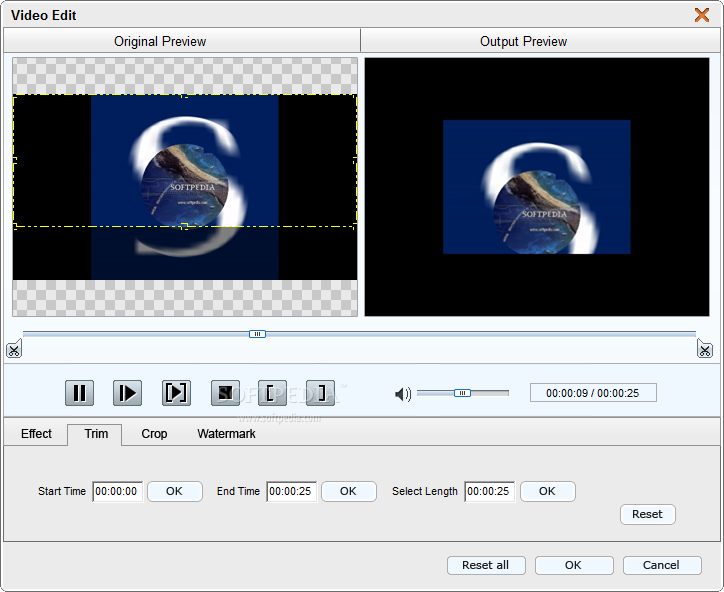Click the bottom OK button
Viewport: 724px width, 592px height.
[x=574, y=565]
